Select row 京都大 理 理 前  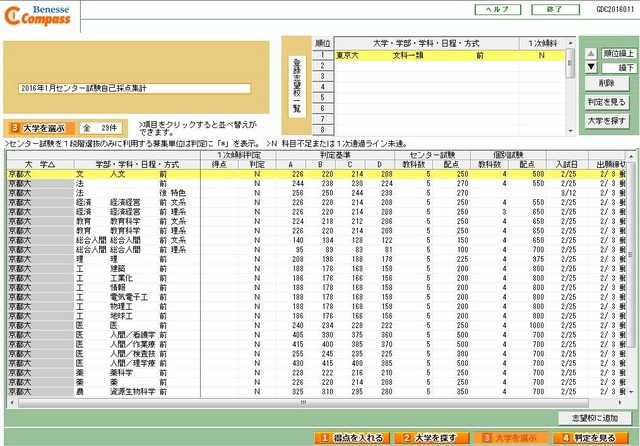pos(316,259)
